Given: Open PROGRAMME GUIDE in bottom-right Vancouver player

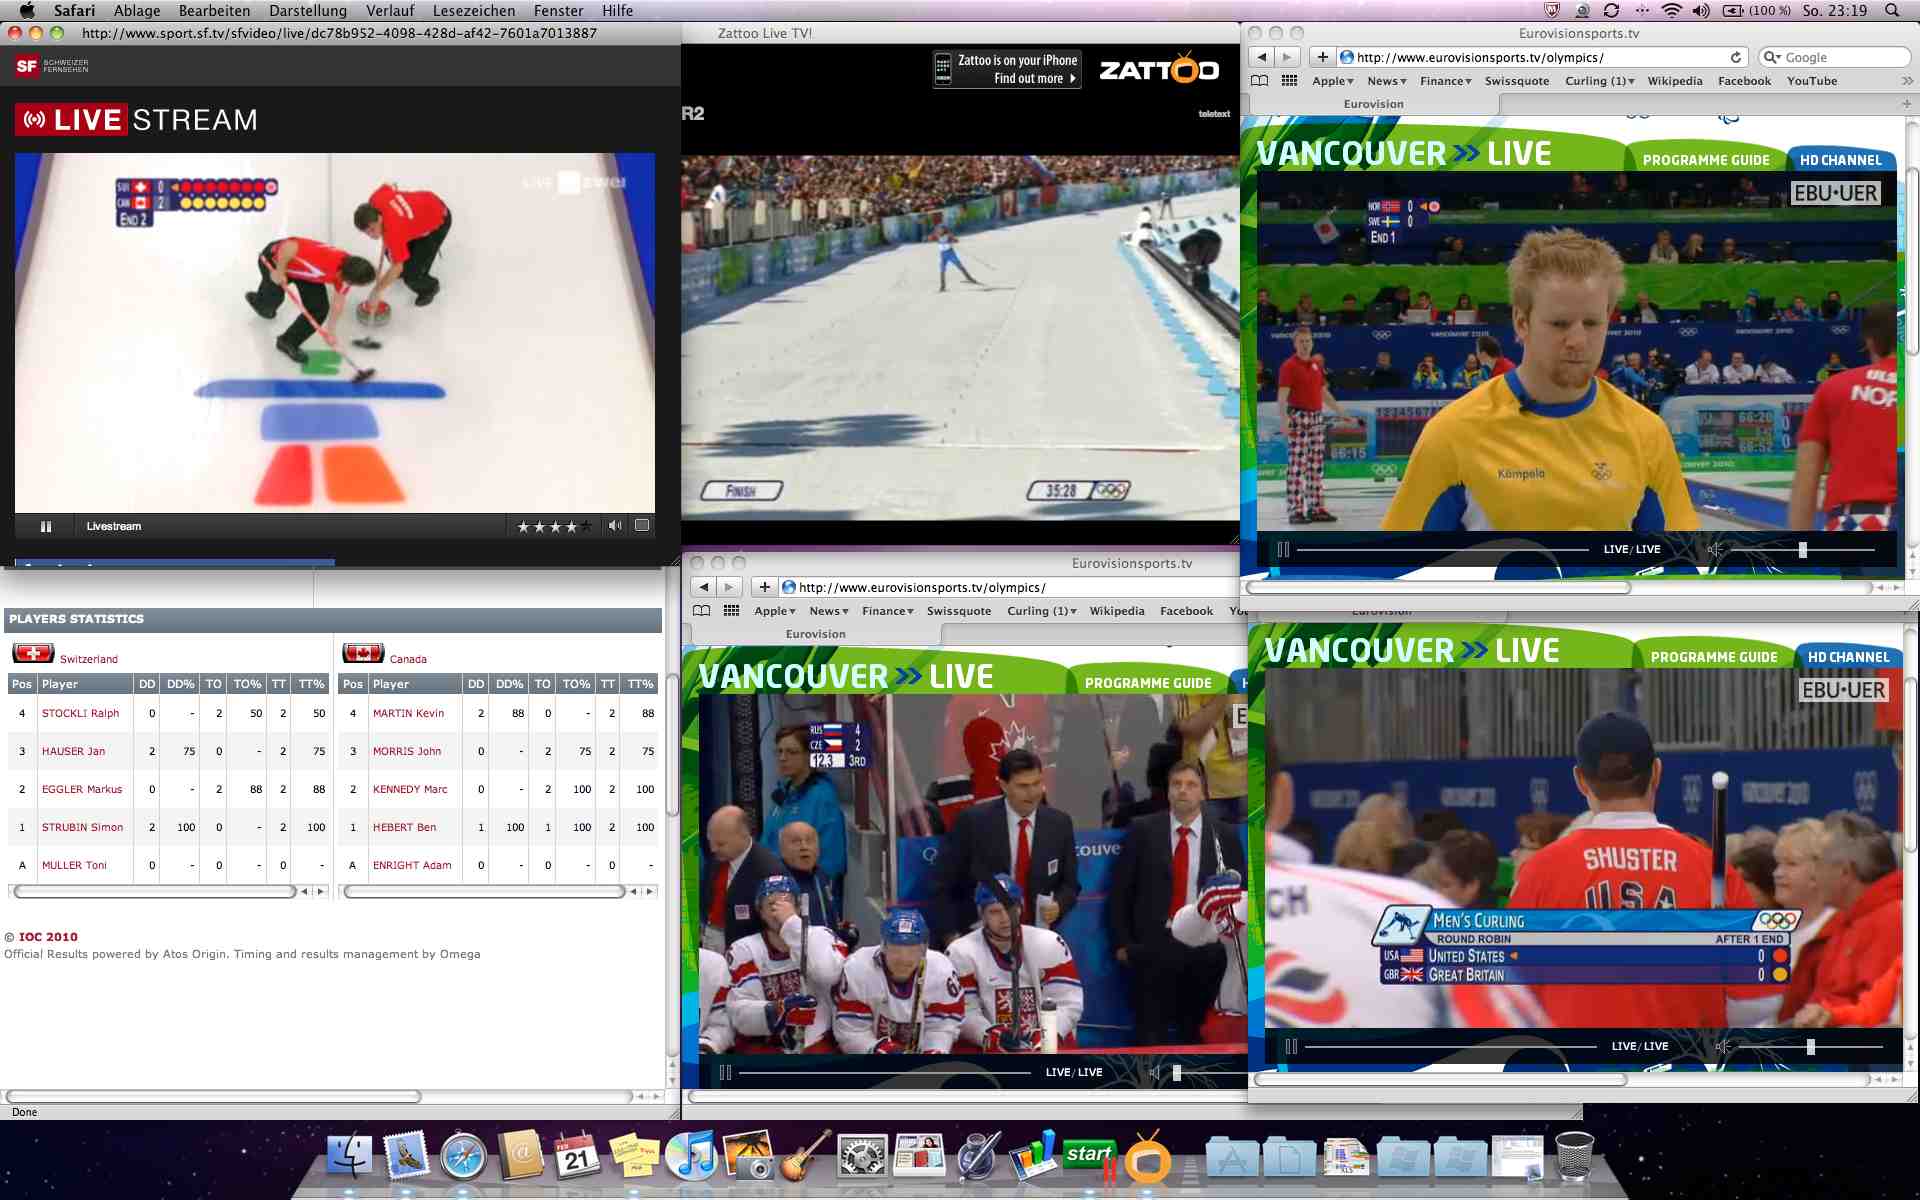Looking at the screenshot, I should click(x=1714, y=657).
